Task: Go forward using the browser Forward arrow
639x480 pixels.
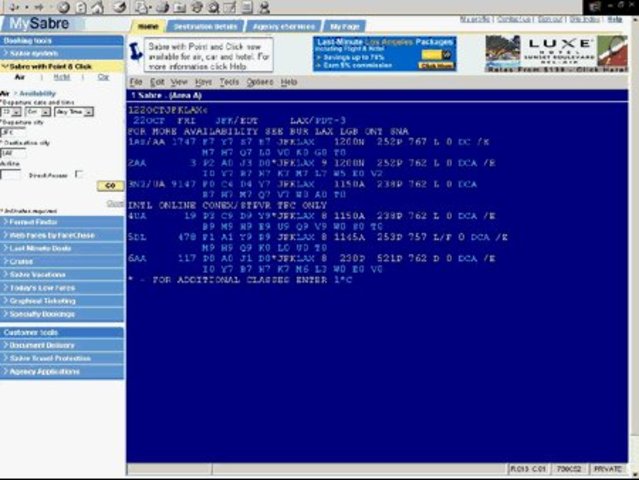Action: [x=39, y=7]
